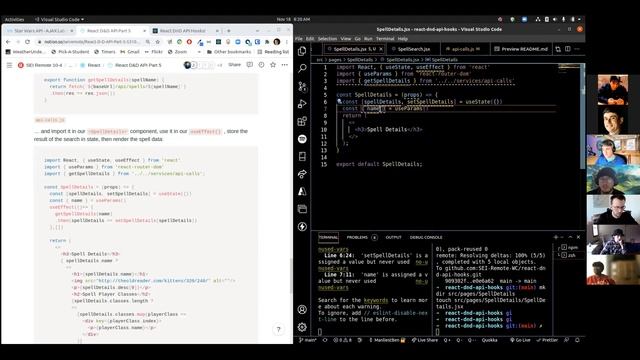Click Go Live in the status bar

click(x=520, y=340)
